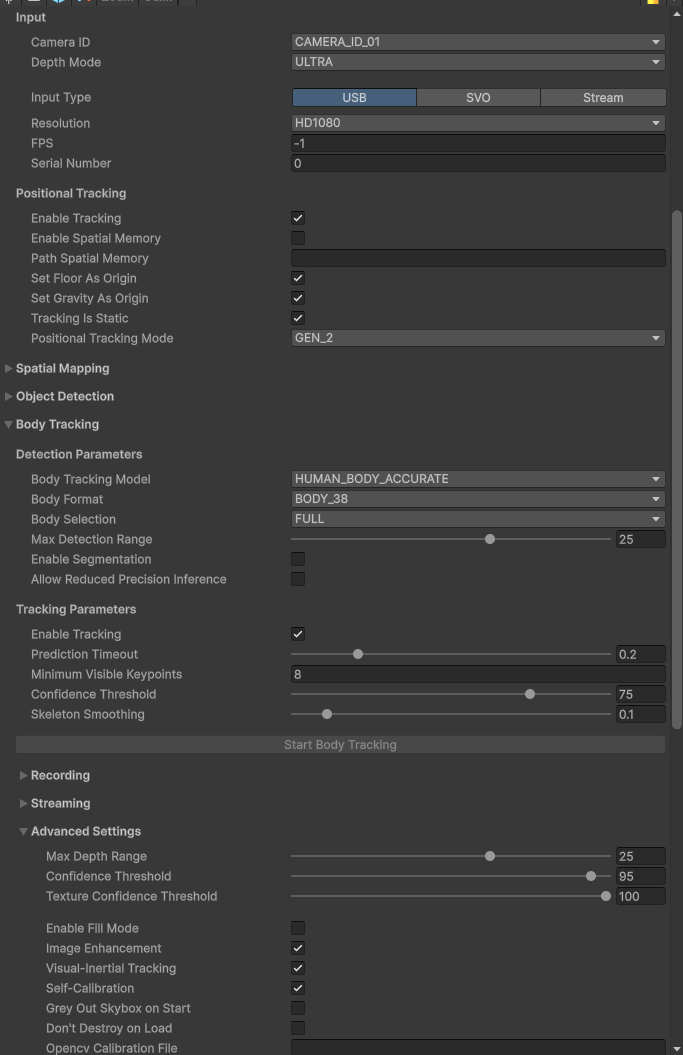The width and height of the screenshot is (683, 1055).
Task: Select SVO input type
Action: [478, 98]
